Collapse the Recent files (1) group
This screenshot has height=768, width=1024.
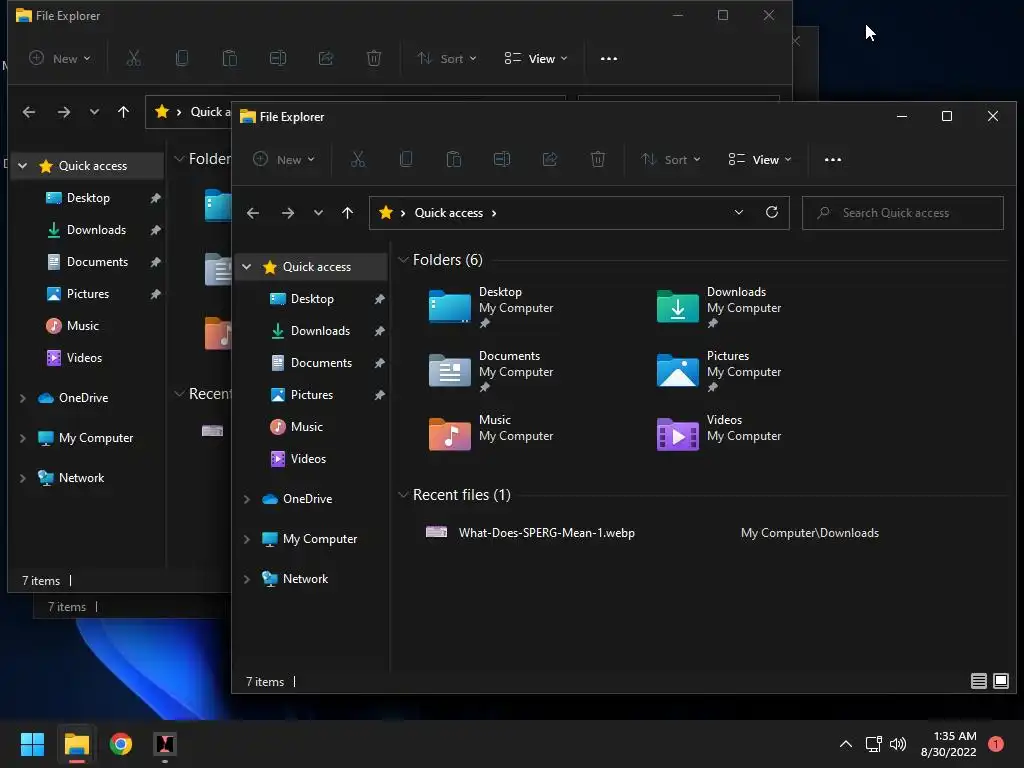pos(403,495)
